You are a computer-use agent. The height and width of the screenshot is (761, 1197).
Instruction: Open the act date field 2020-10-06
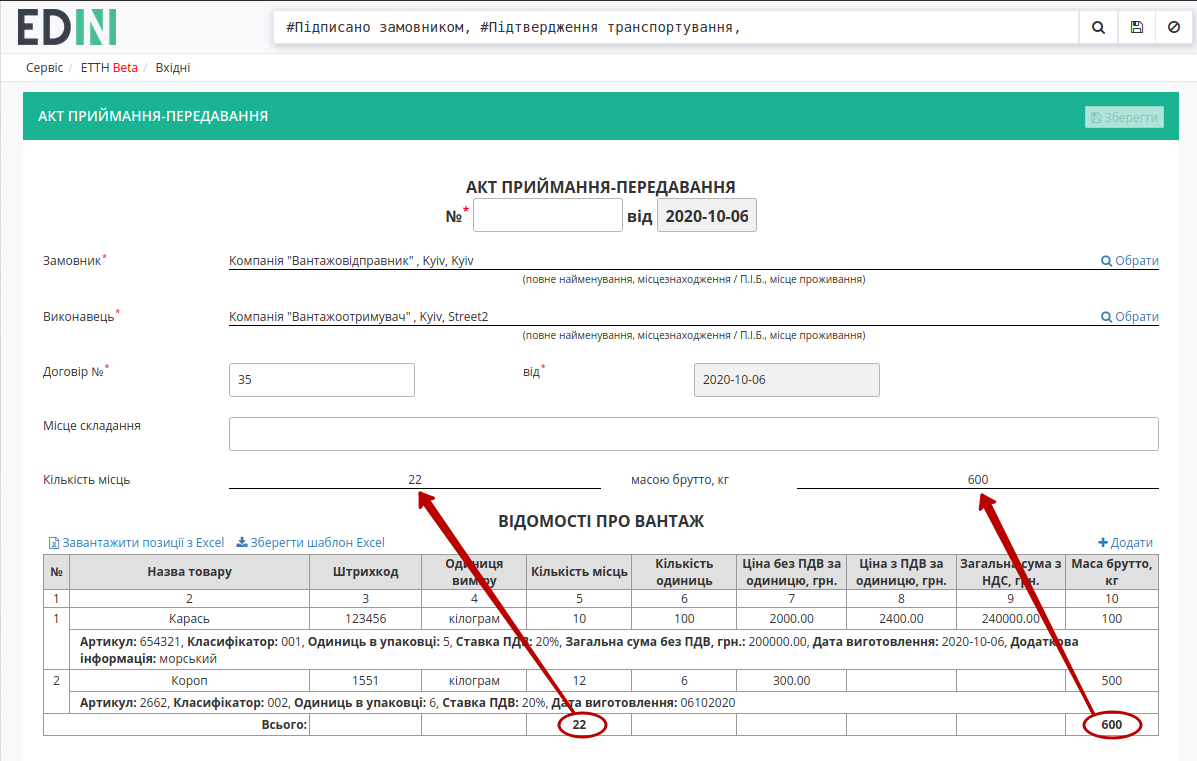coord(706,215)
